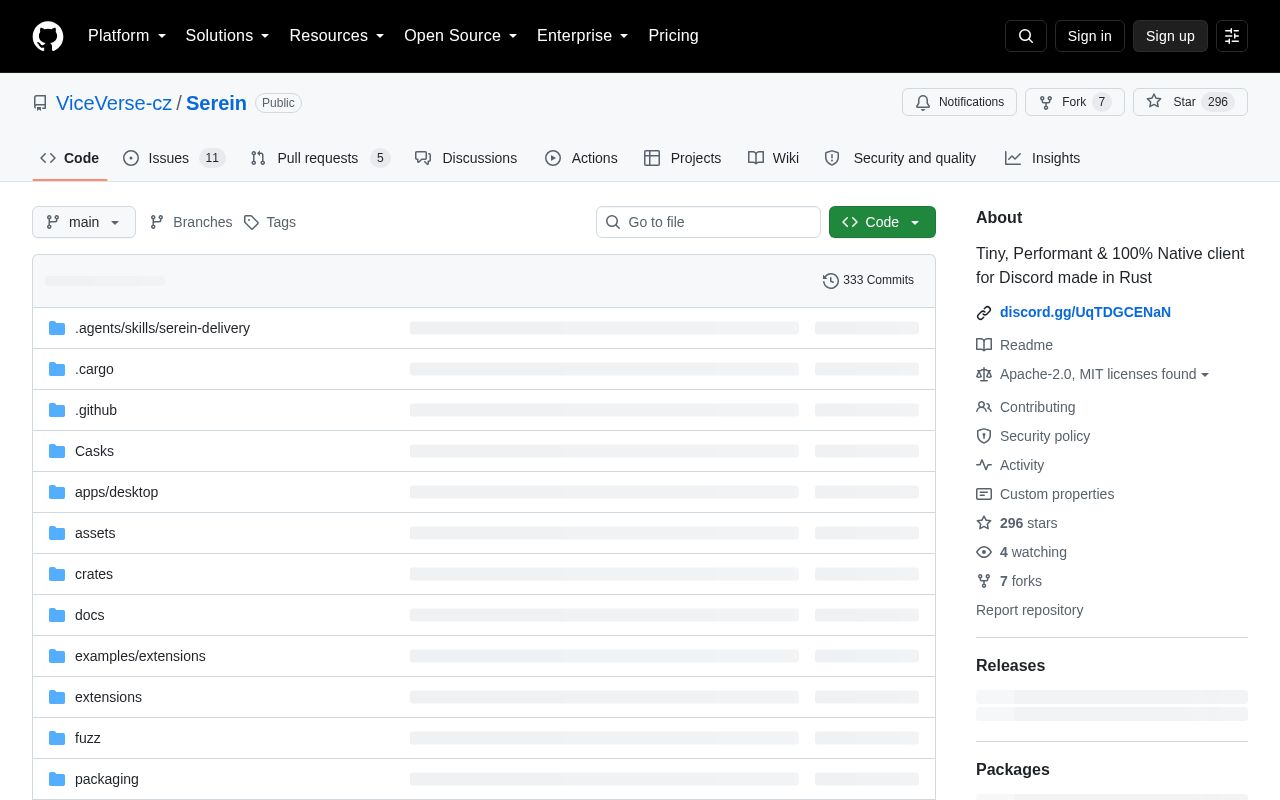Switch to the Actions tab
Screen dimensions: 1280x800
coord(581,158)
